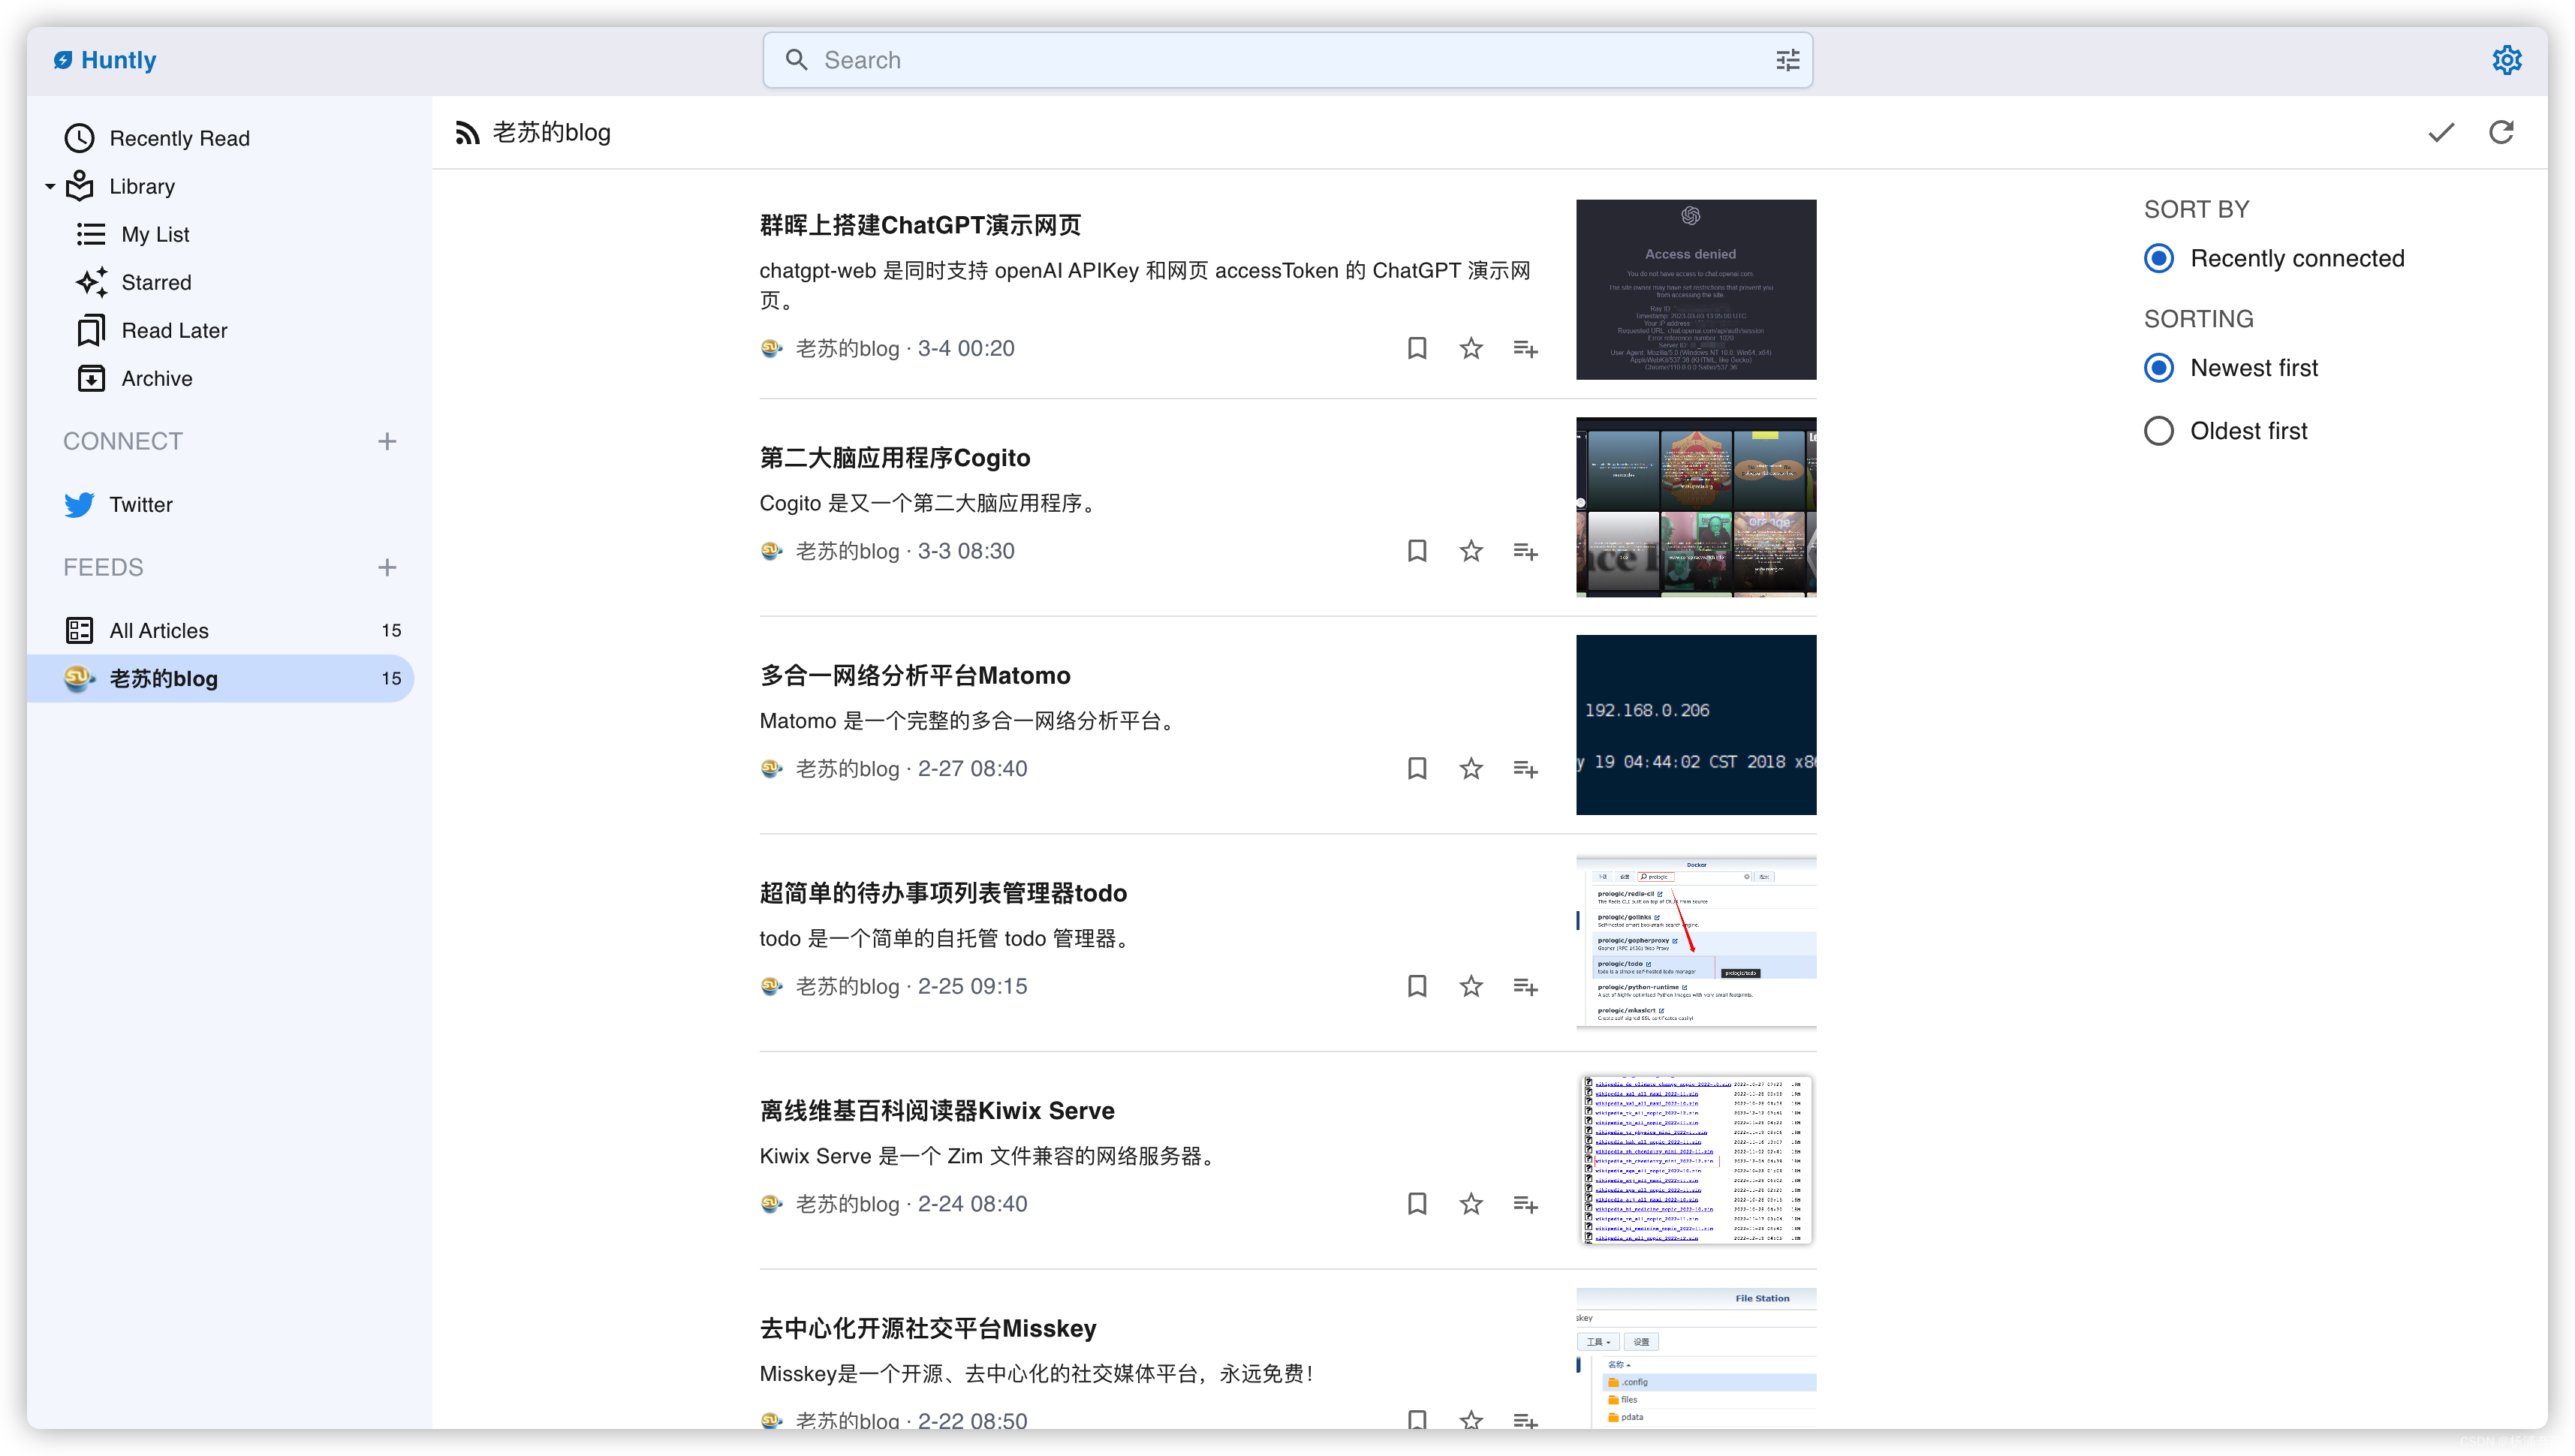Image resolution: width=2575 pixels, height=1456 pixels.
Task: Save the ChatGPT article to Read Later
Action: (1416, 348)
